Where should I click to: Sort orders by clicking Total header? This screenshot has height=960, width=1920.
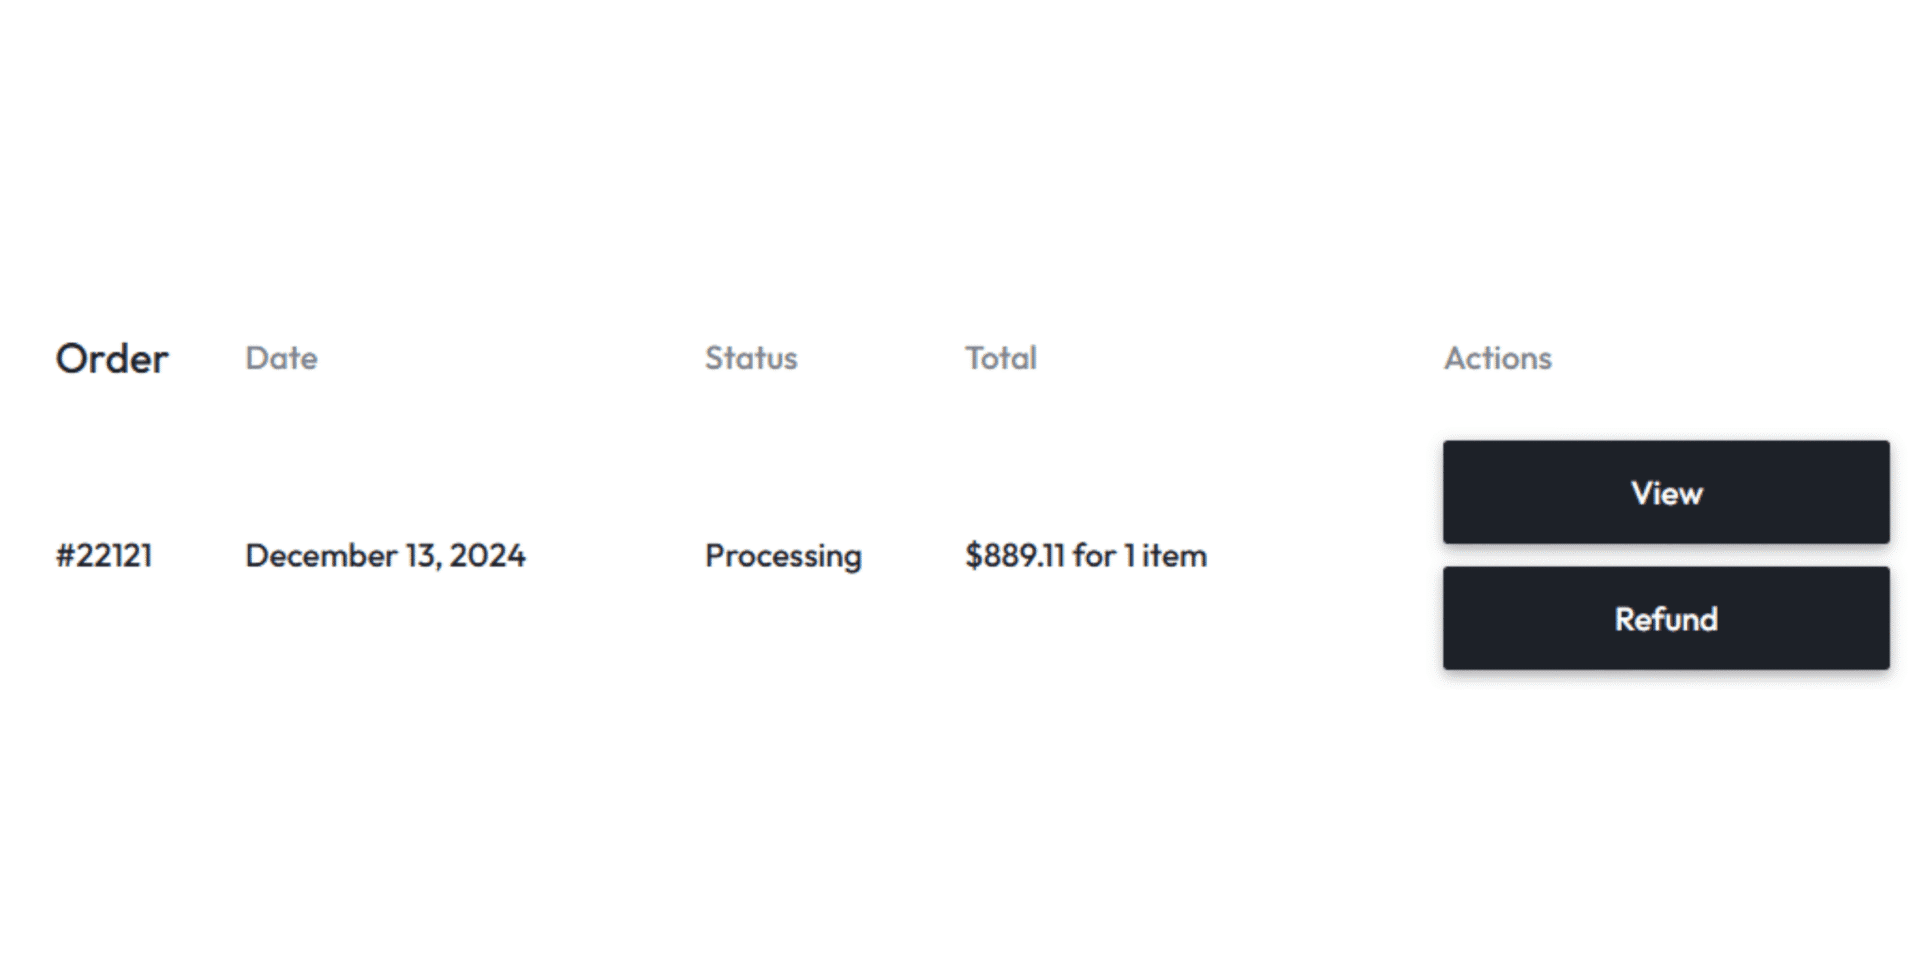[1001, 358]
